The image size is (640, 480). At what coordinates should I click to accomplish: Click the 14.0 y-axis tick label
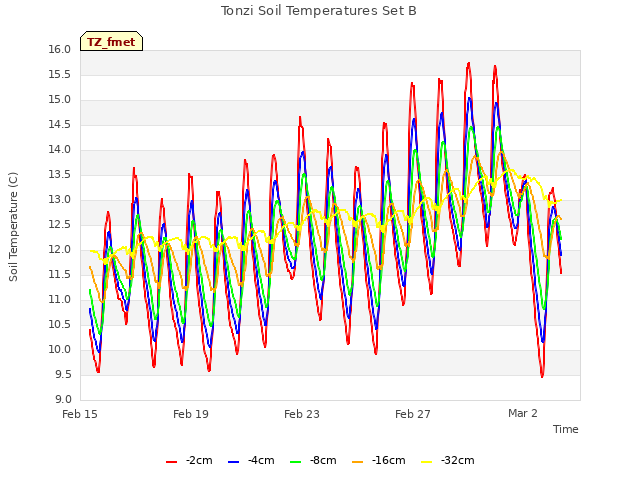tap(60, 150)
